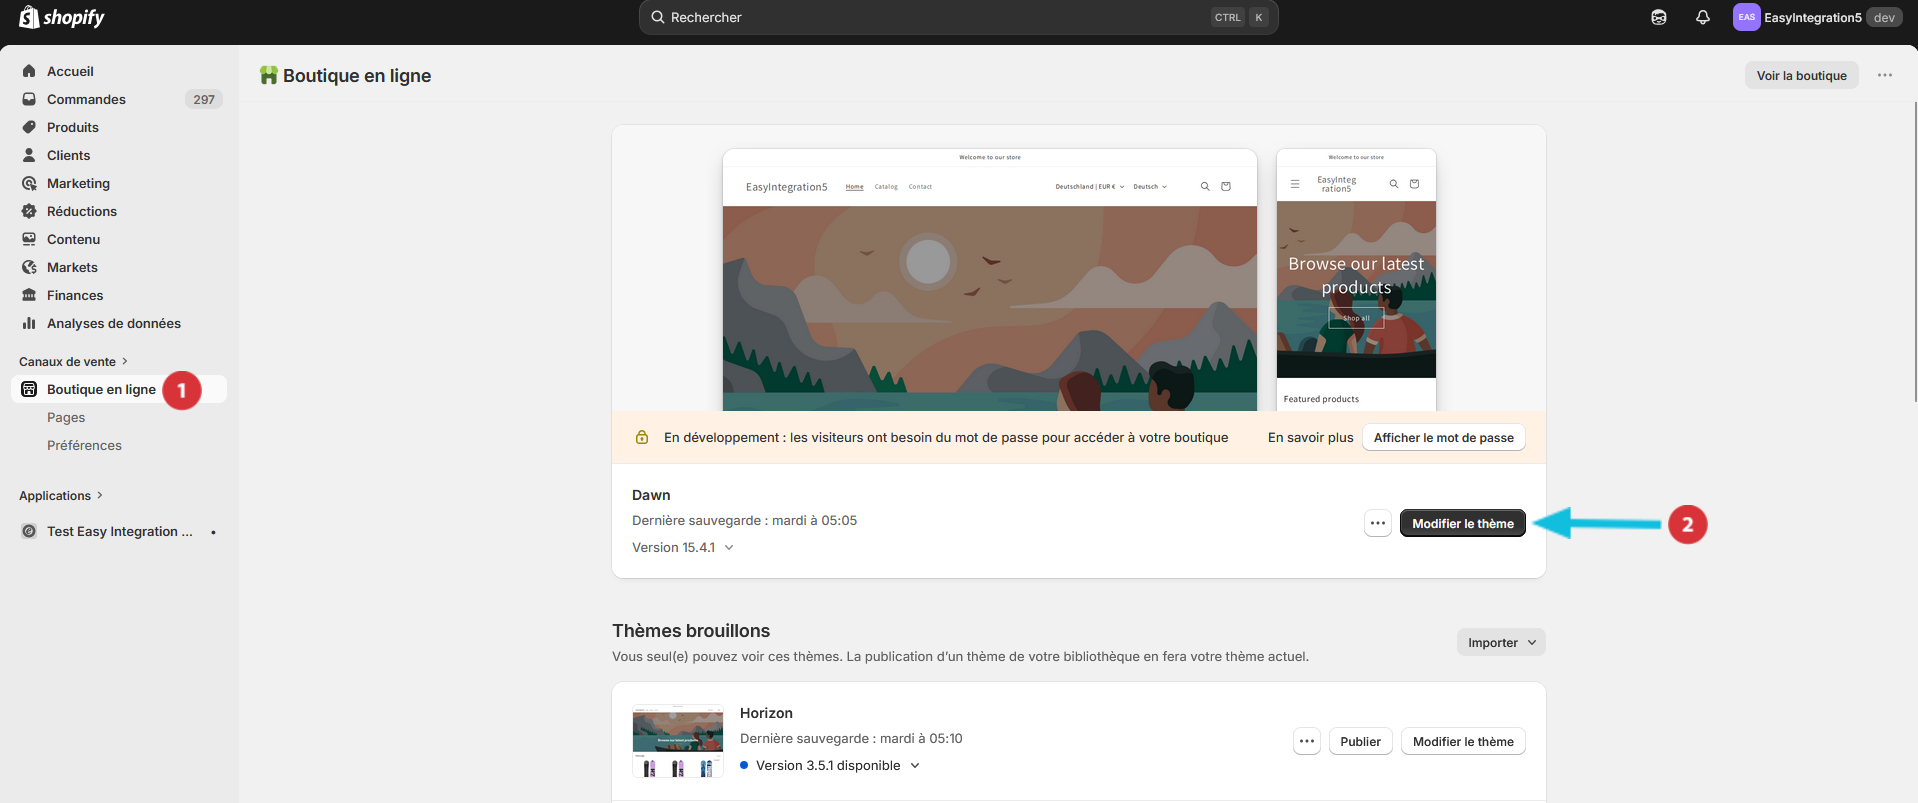This screenshot has height=803, width=1918.
Task: Open En savoir plus link
Action: (1310, 437)
